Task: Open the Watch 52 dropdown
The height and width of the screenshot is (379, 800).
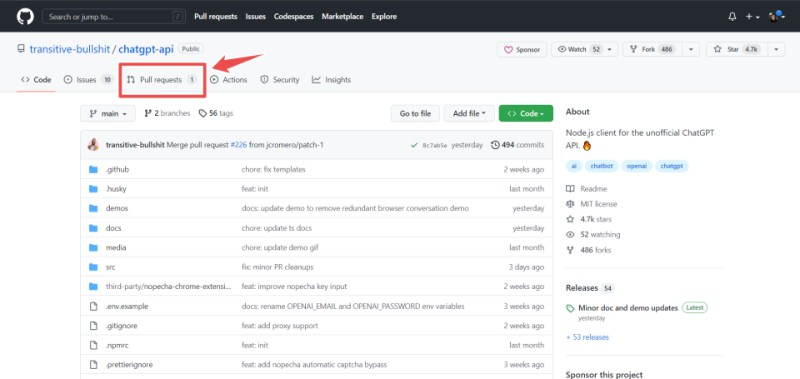Action: point(585,49)
